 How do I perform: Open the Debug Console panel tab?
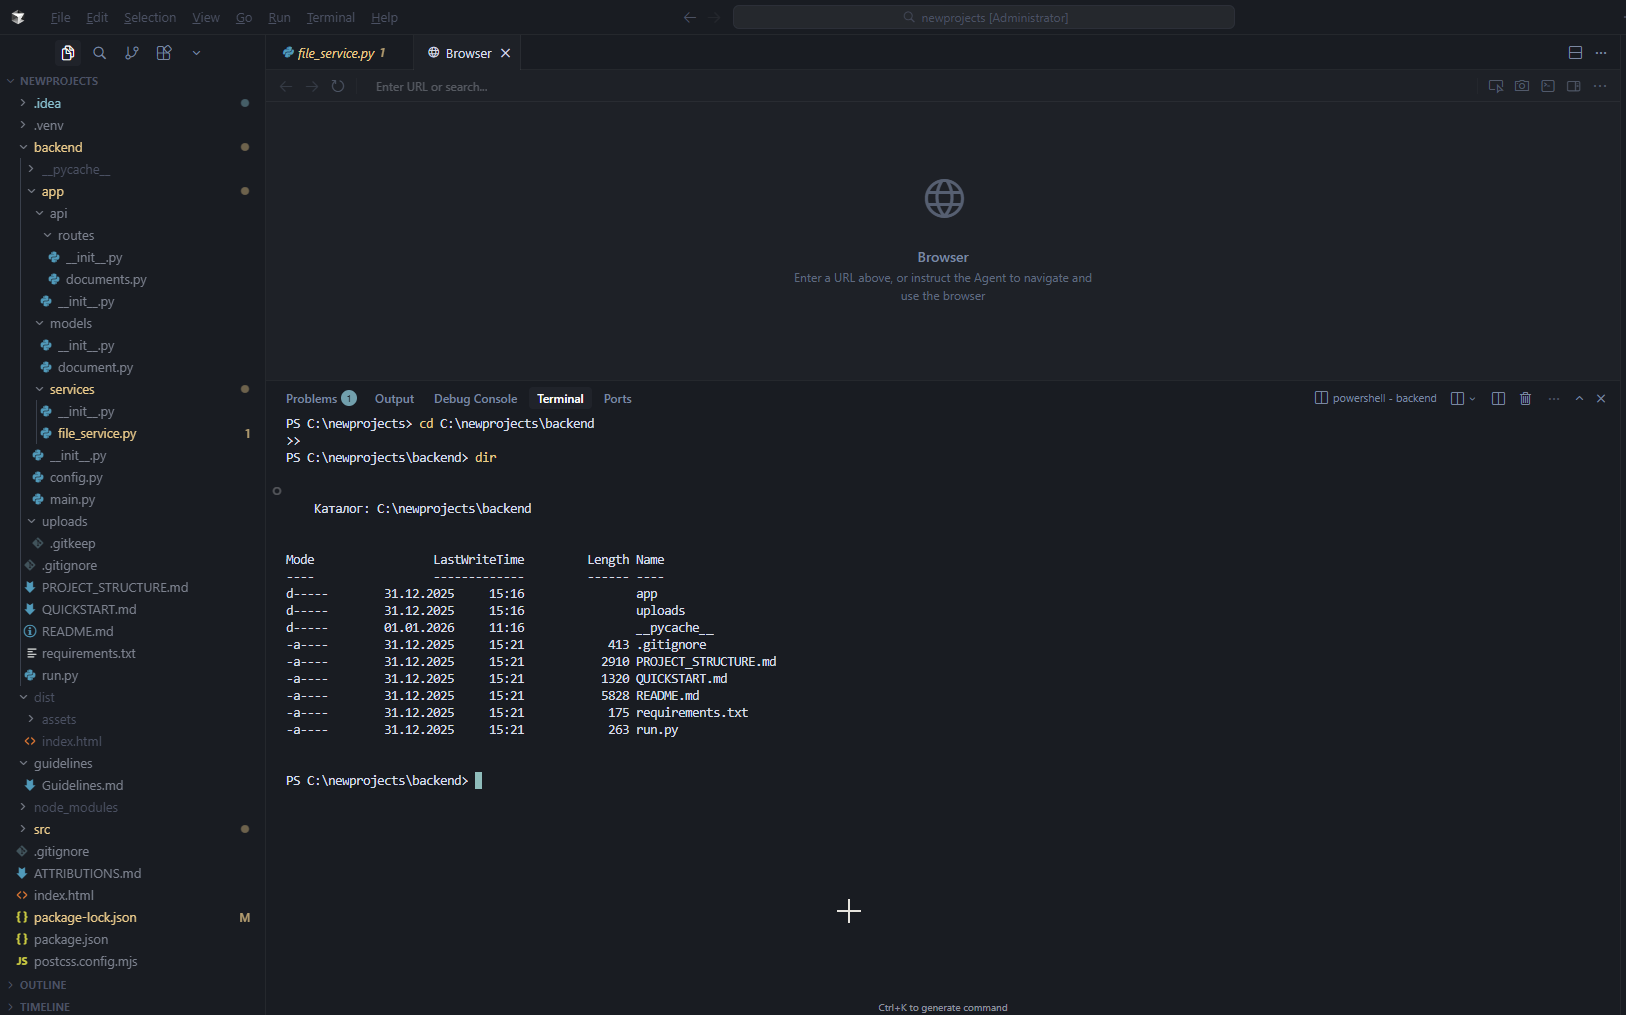tap(475, 398)
